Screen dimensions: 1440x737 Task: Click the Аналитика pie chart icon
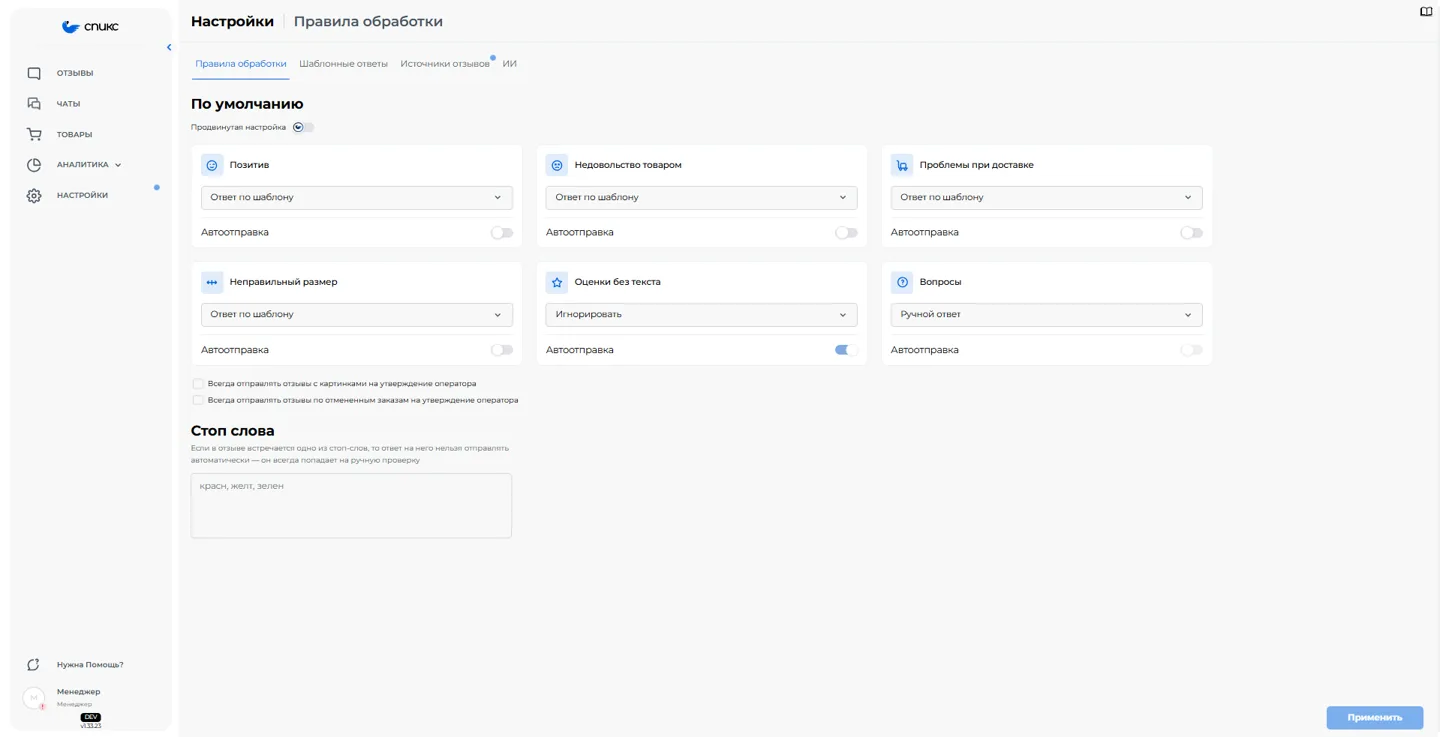point(34,165)
